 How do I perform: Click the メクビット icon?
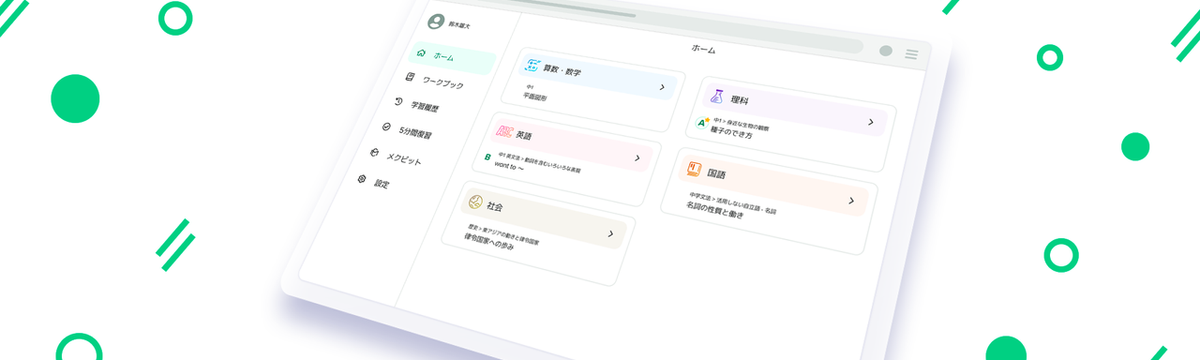pos(374,153)
